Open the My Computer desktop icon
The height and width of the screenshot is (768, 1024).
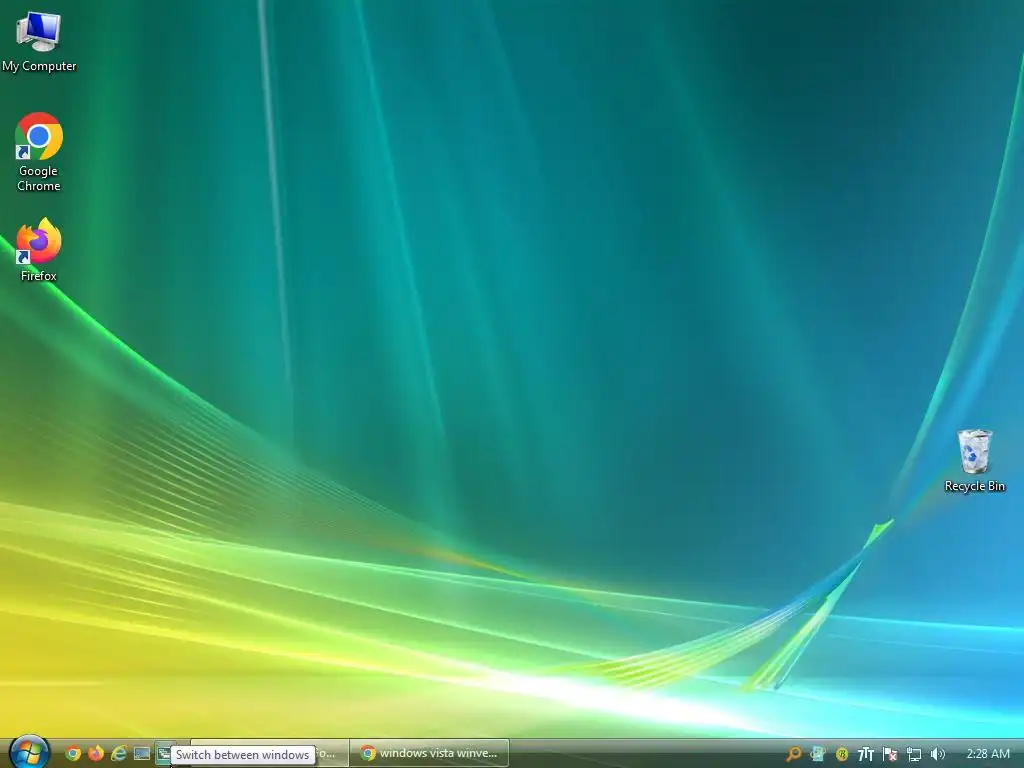coord(39,42)
